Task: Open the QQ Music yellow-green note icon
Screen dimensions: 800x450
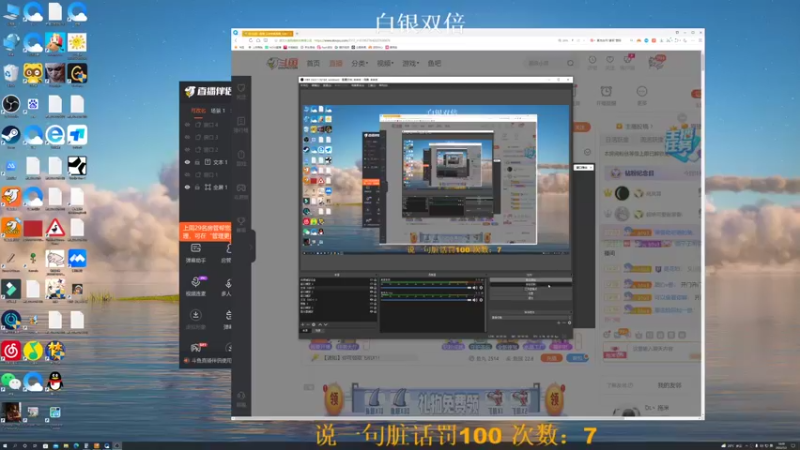Action: point(33,351)
